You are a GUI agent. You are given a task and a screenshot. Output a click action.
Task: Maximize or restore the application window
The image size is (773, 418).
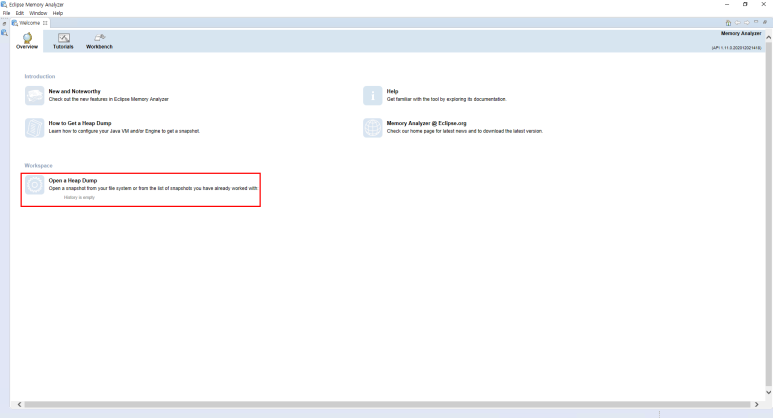(x=745, y=4)
